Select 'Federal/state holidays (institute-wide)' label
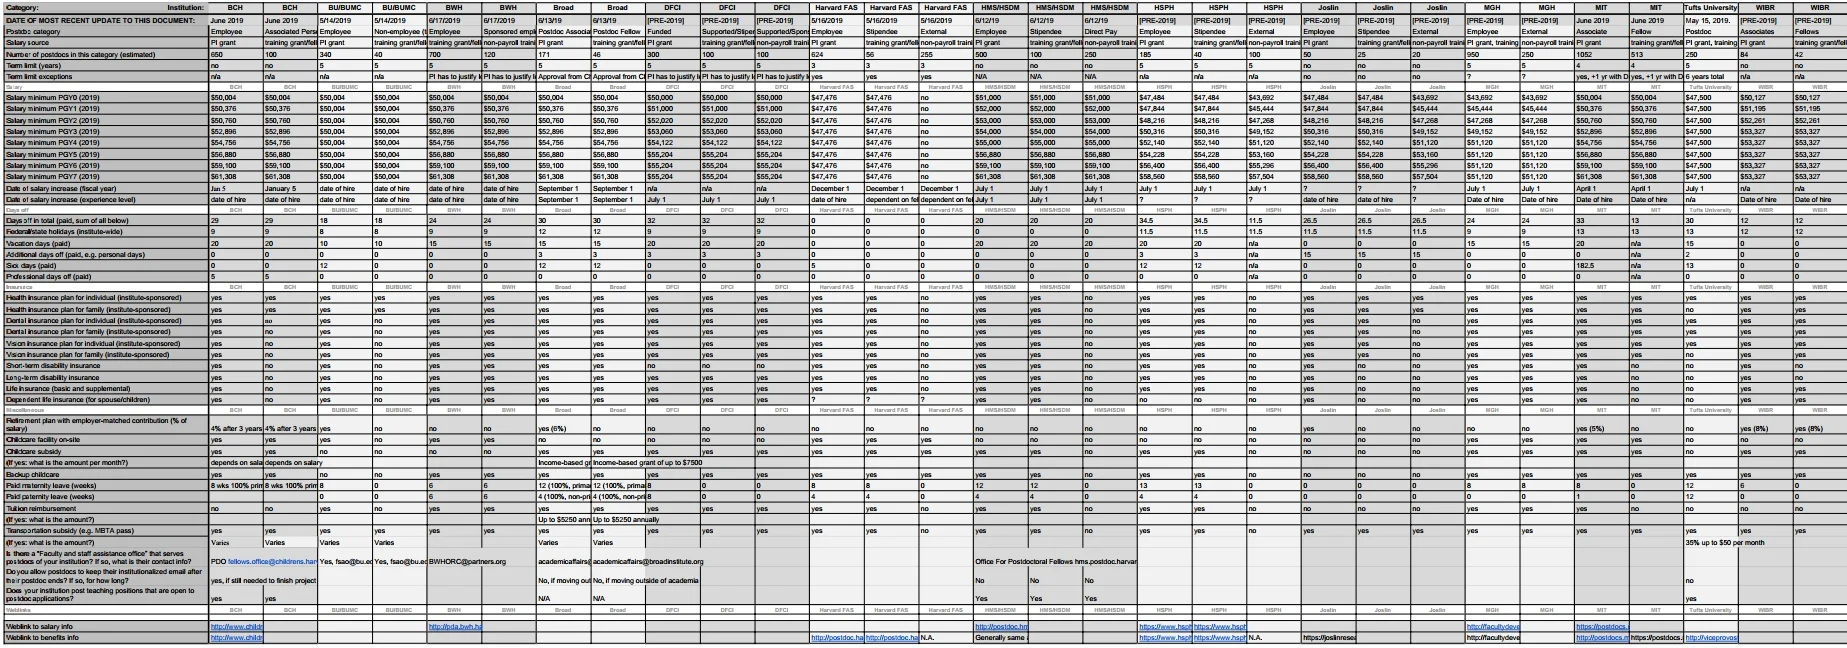This screenshot has height=648, width=1847. pyautogui.click(x=105, y=231)
